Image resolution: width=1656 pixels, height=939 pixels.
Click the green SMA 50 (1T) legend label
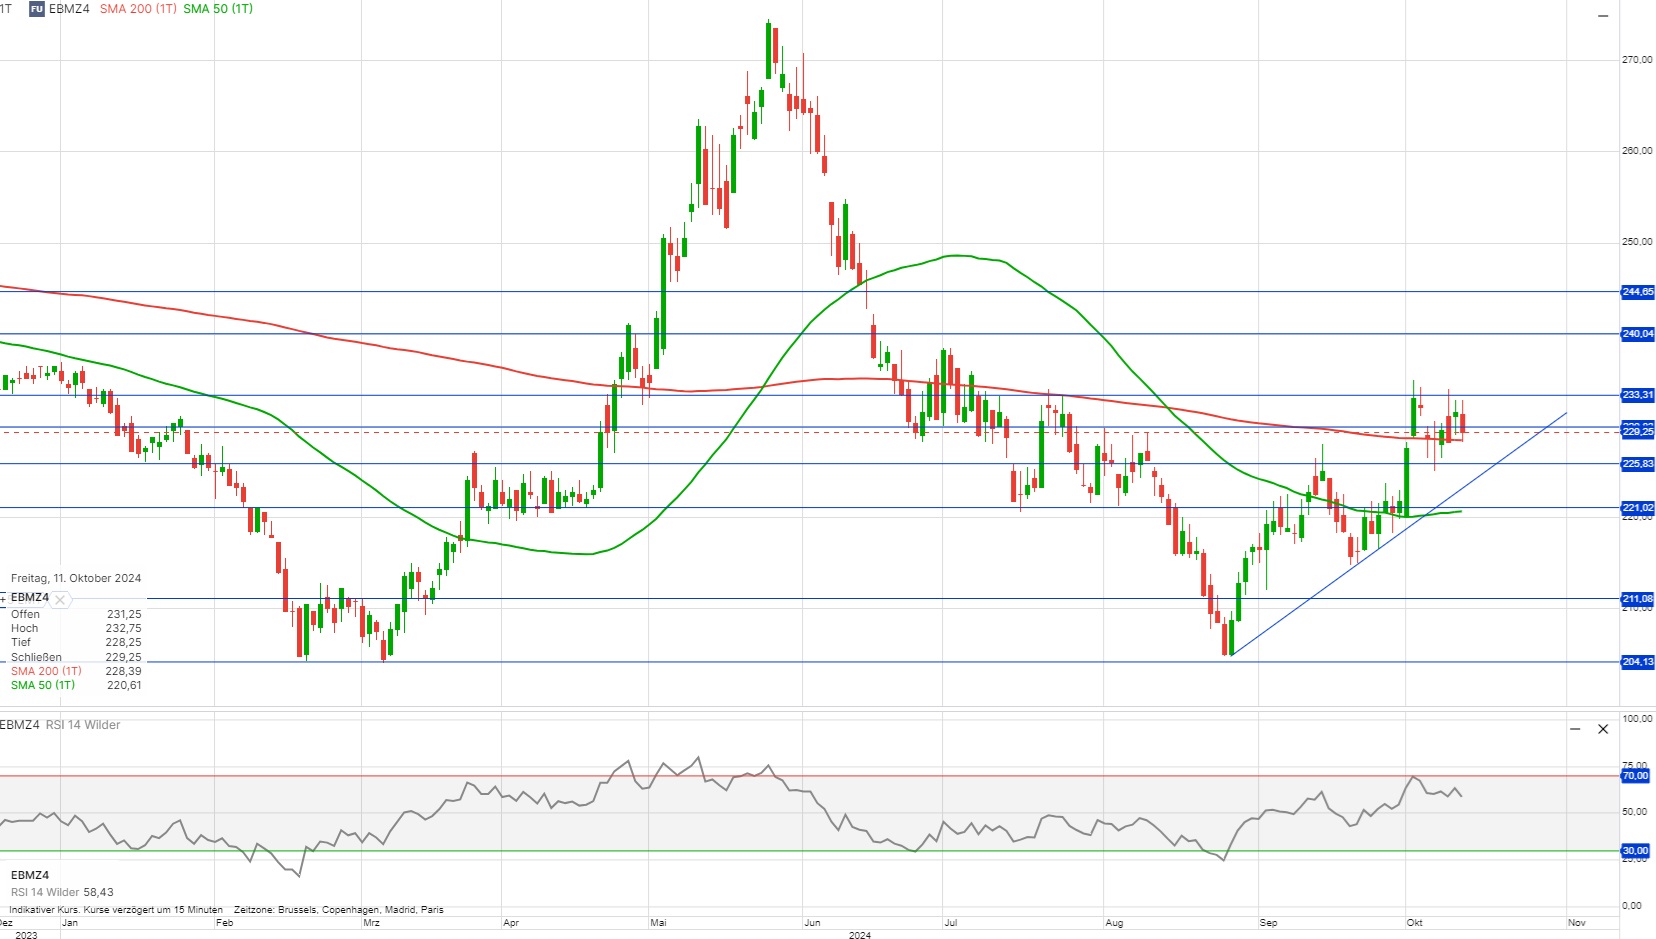(218, 9)
